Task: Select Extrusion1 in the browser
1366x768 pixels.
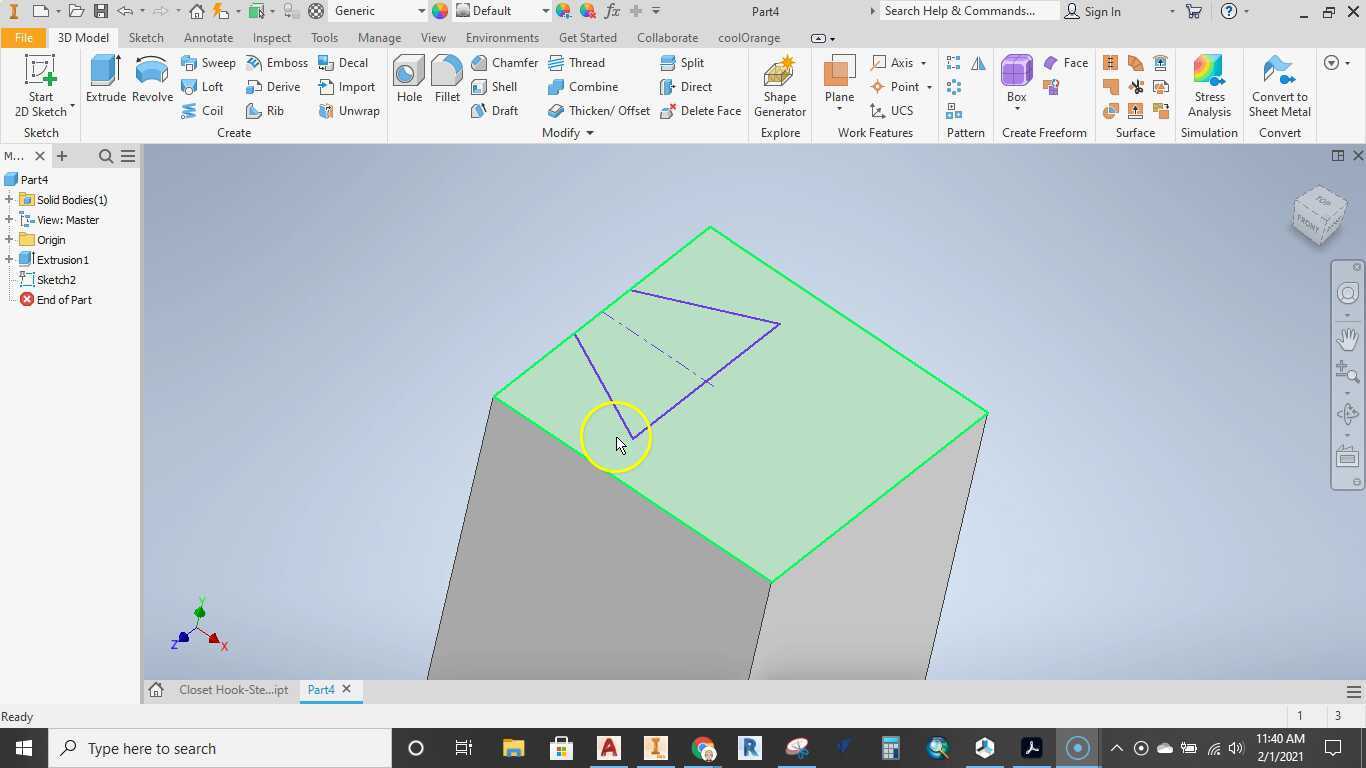Action: (x=62, y=259)
